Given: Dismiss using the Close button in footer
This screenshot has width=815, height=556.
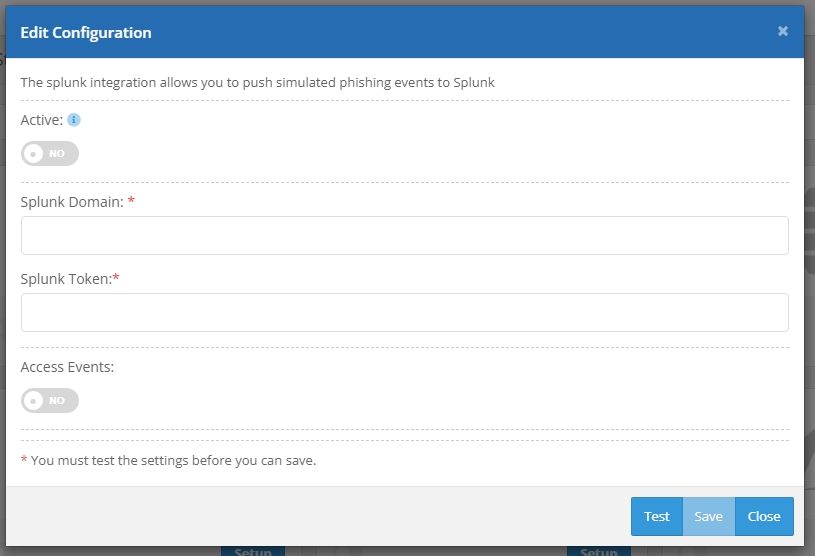Looking at the screenshot, I should 764,517.
